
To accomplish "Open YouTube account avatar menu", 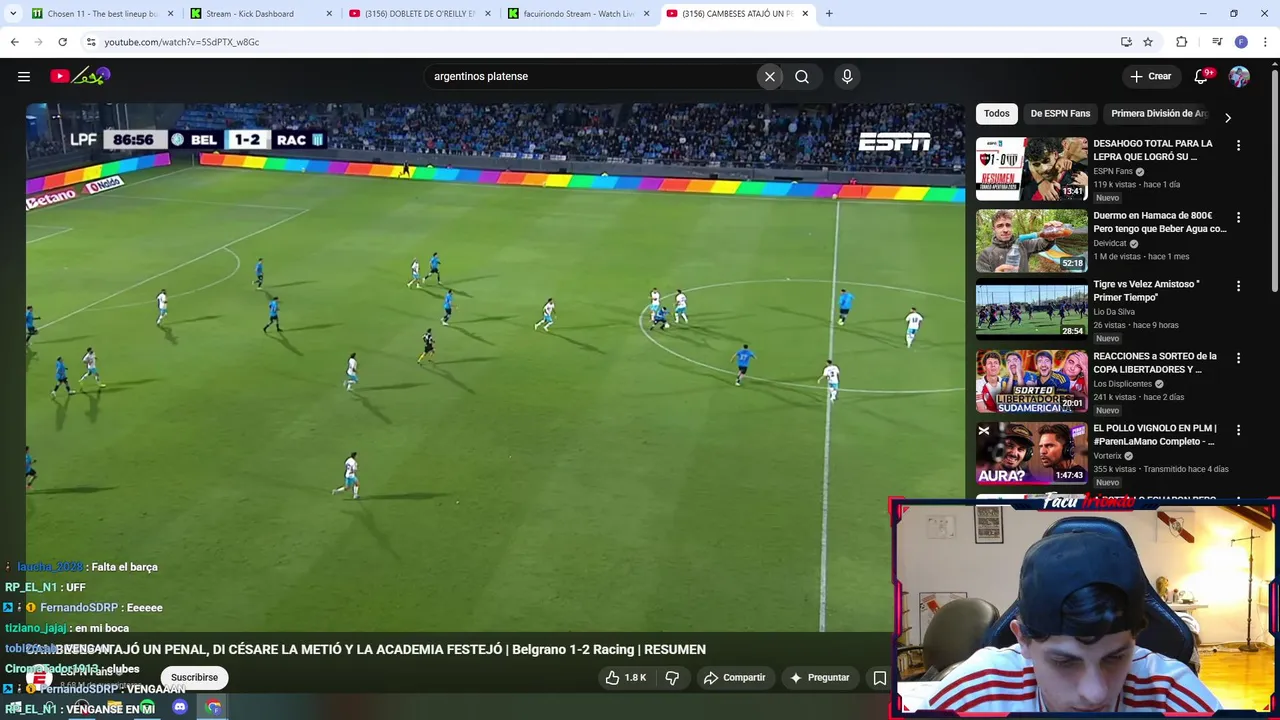I will [1239, 76].
